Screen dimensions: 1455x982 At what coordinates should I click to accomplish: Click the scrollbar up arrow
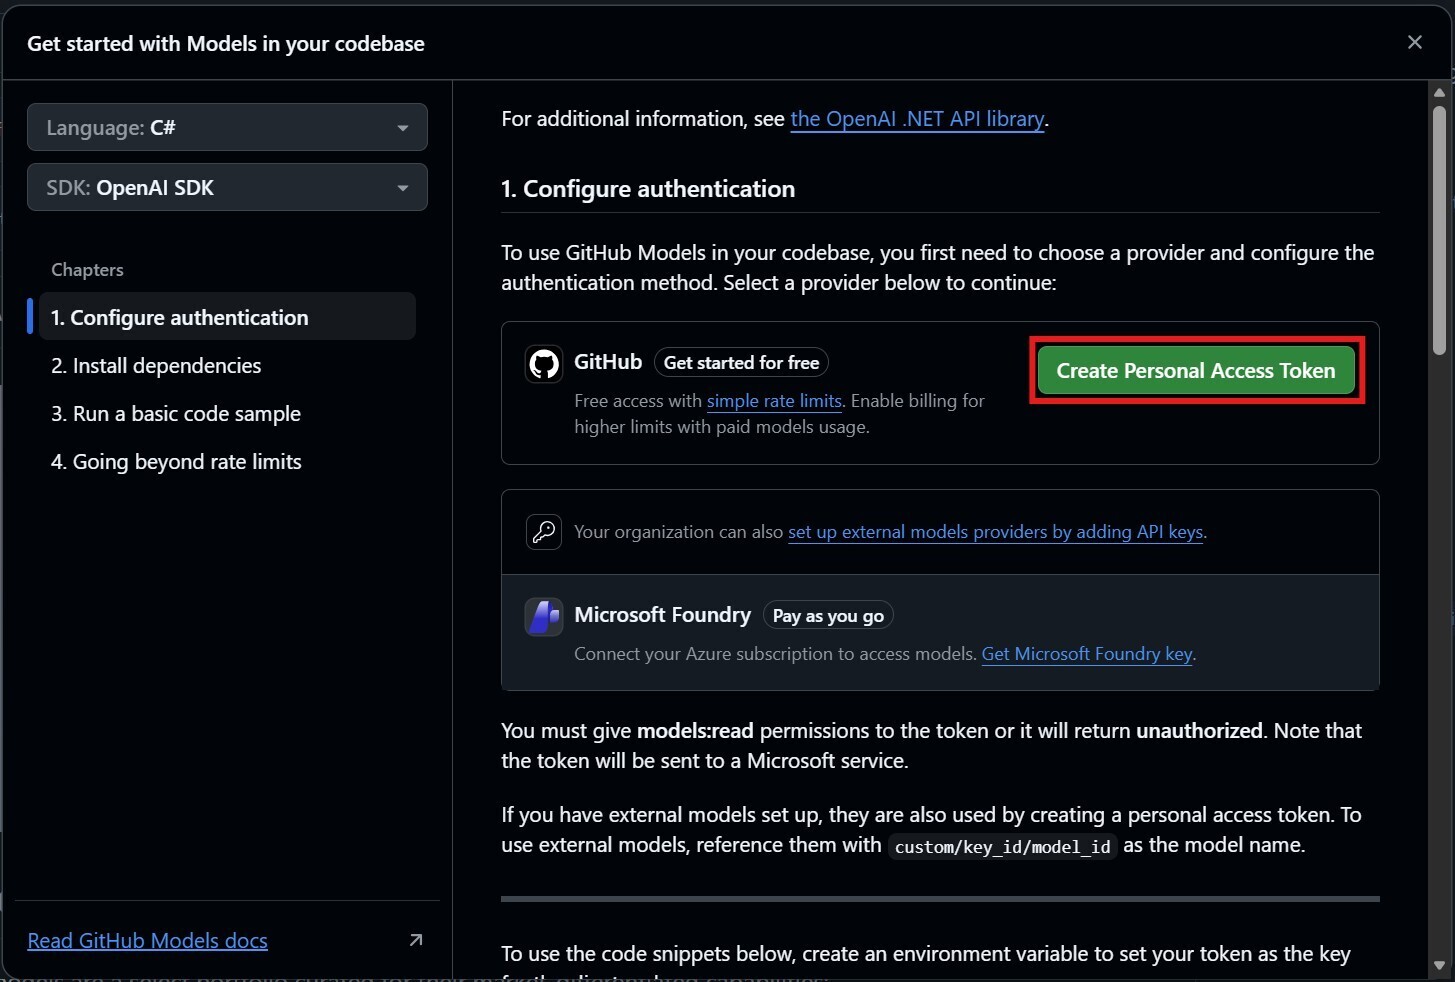pyautogui.click(x=1439, y=93)
